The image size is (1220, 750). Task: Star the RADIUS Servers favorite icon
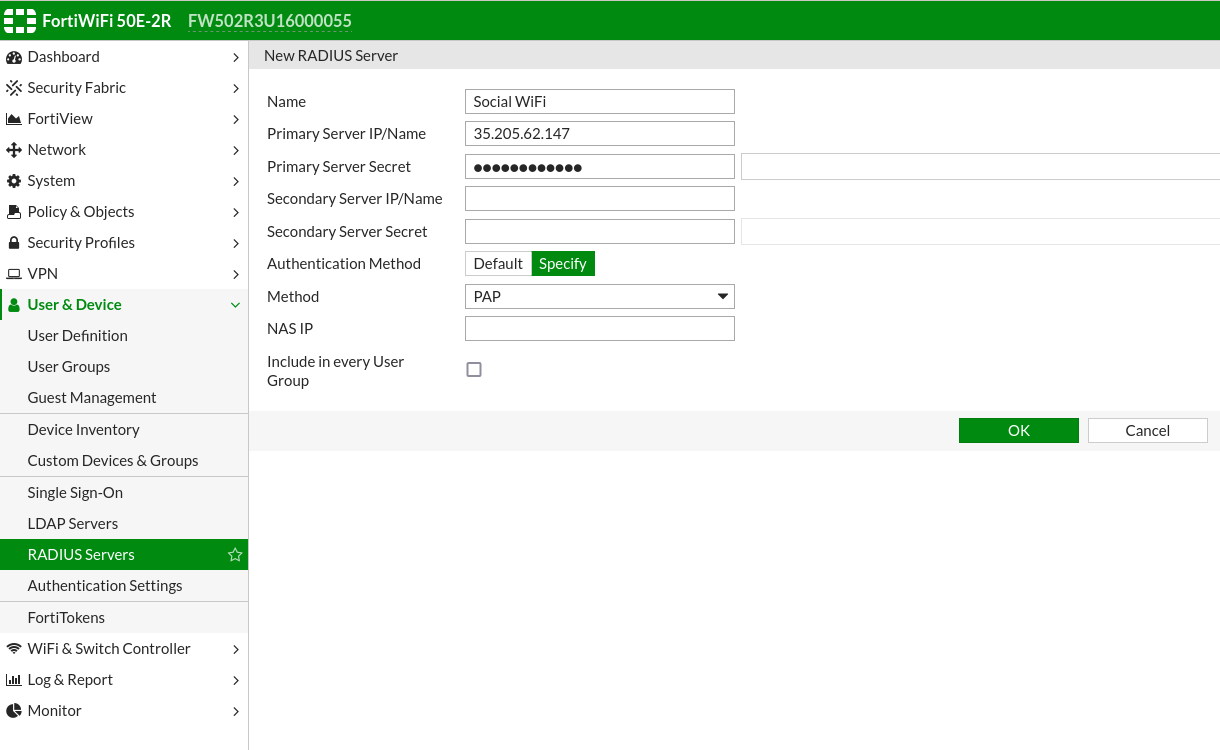tap(235, 555)
